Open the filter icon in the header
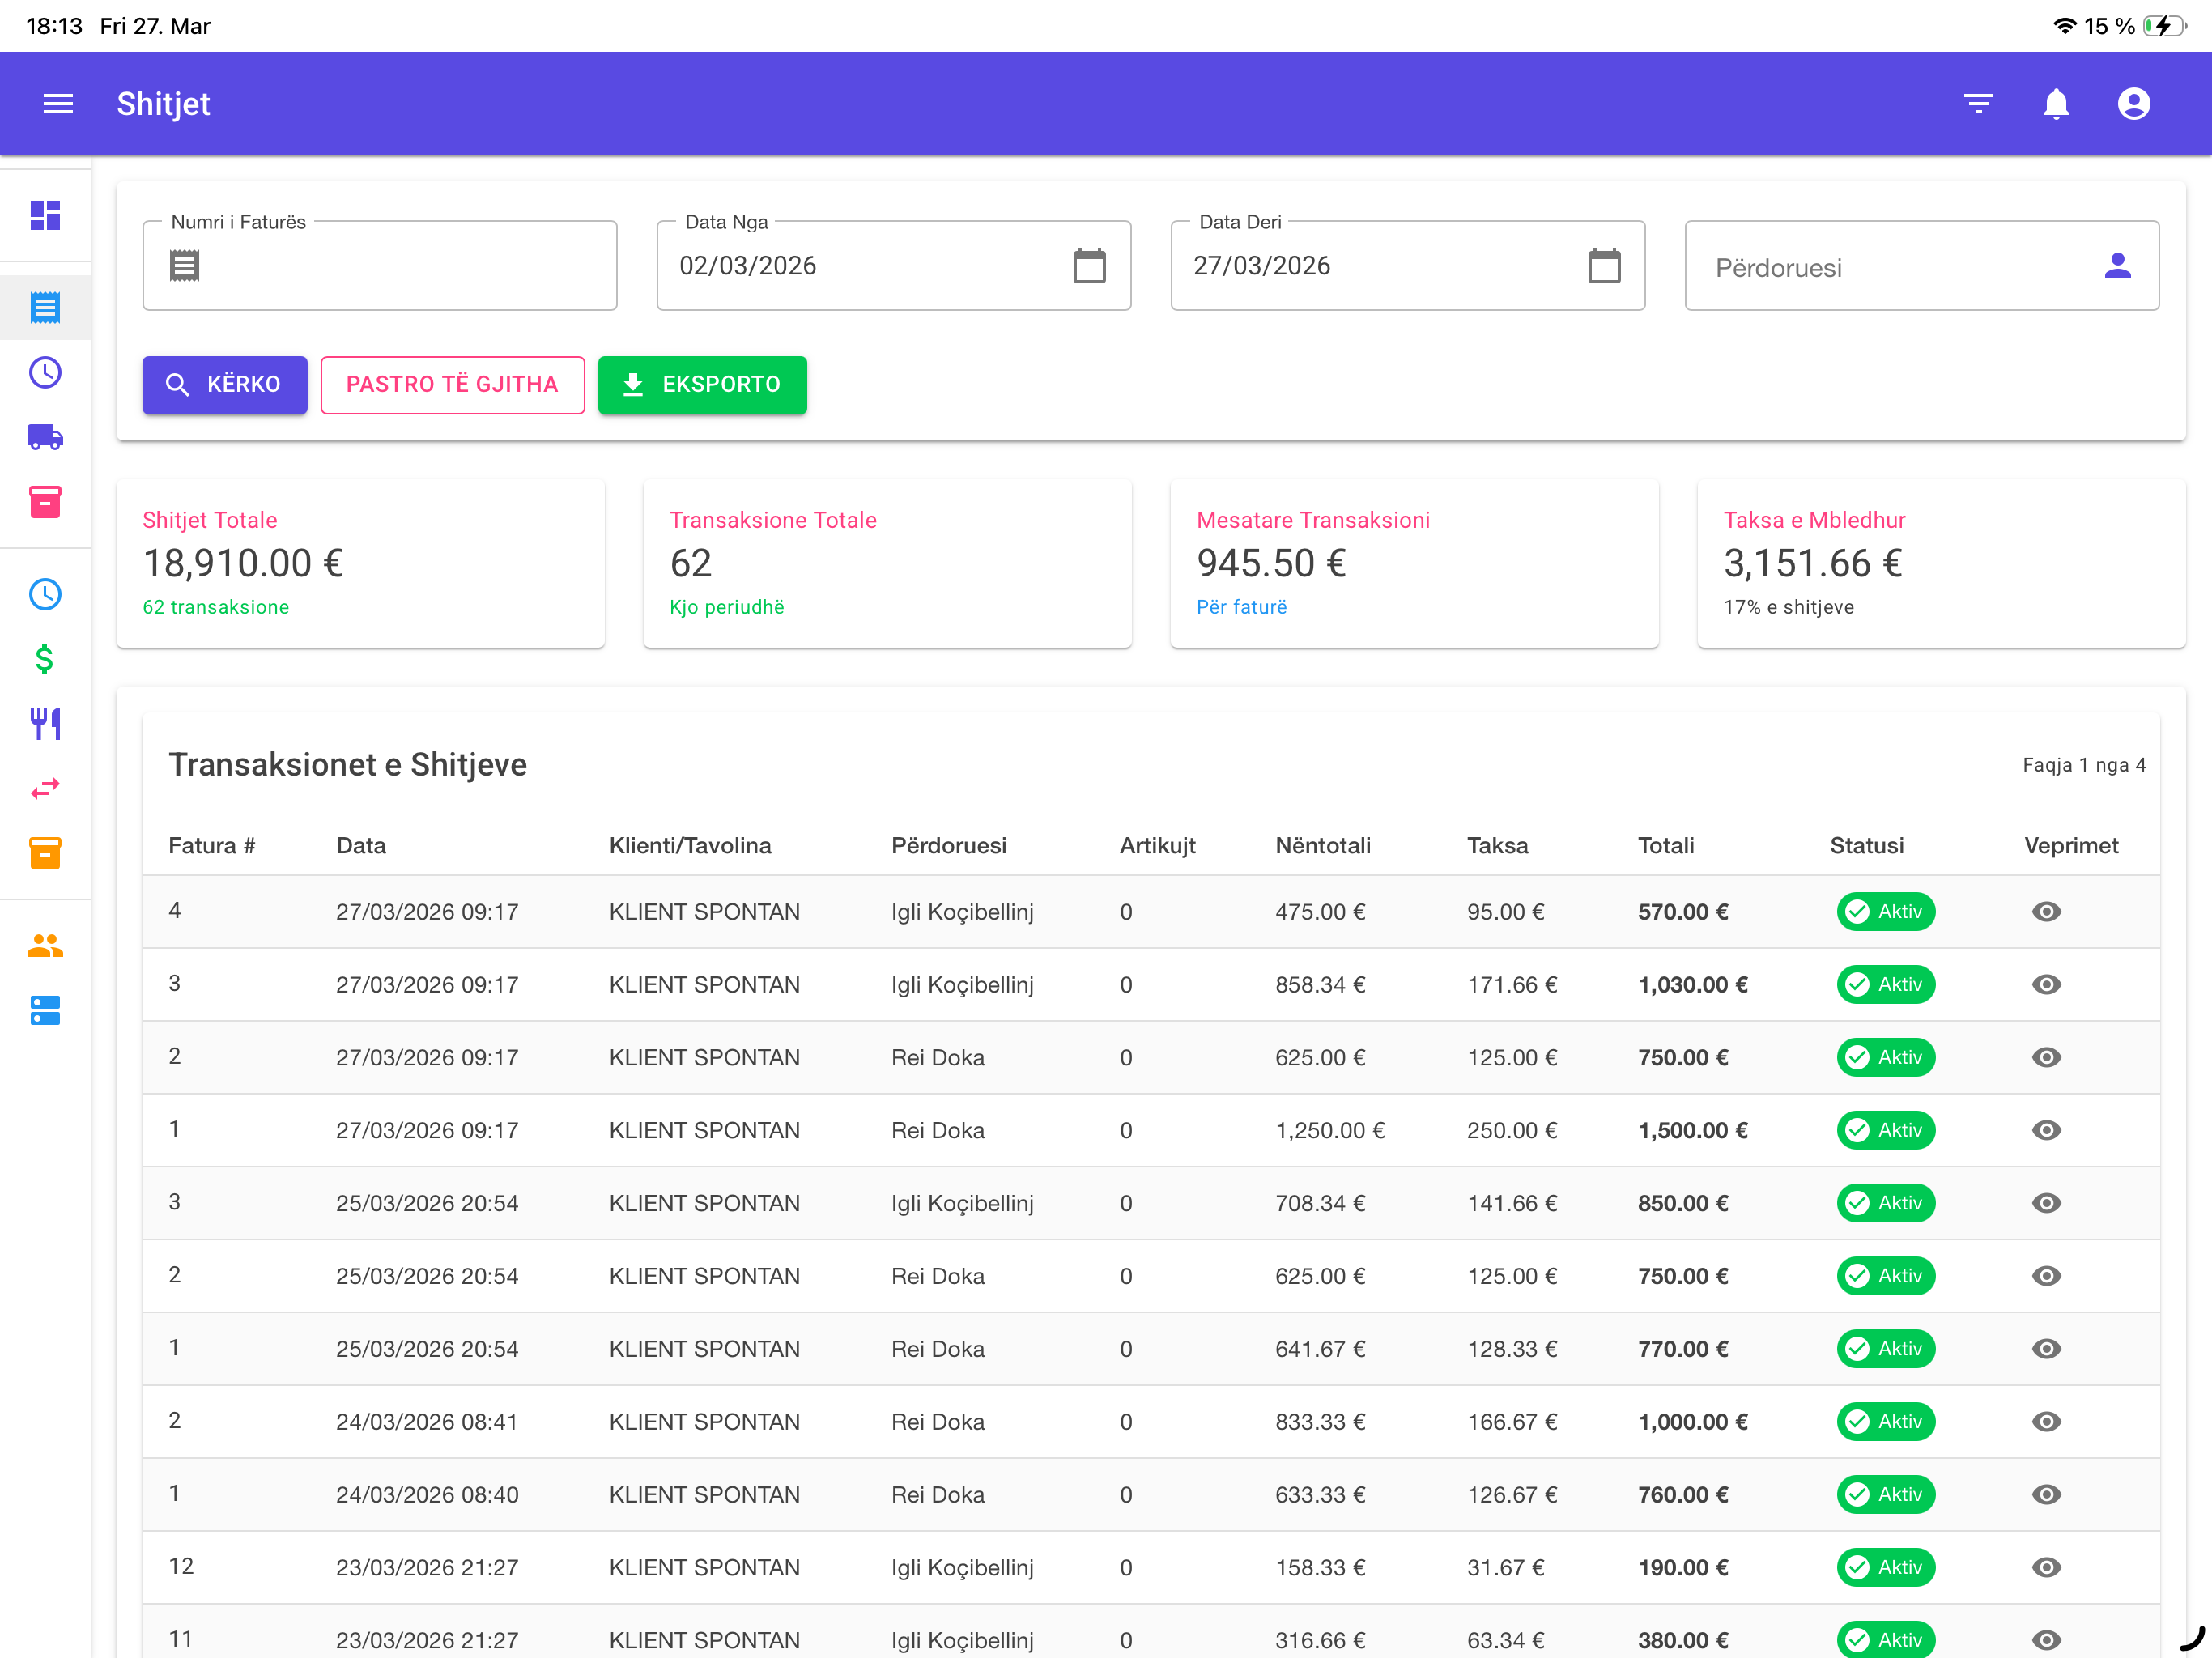Image resolution: width=2212 pixels, height=1658 pixels. click(1978, 104)
